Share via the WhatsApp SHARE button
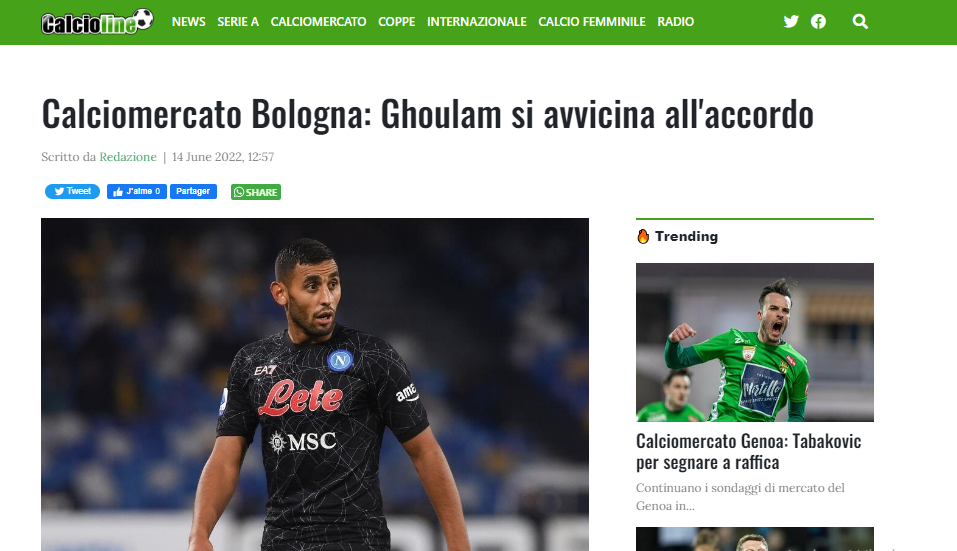Image resolution: width=957 pixels, height=551 pixels. pyautogui.click(x=256, y=192)
